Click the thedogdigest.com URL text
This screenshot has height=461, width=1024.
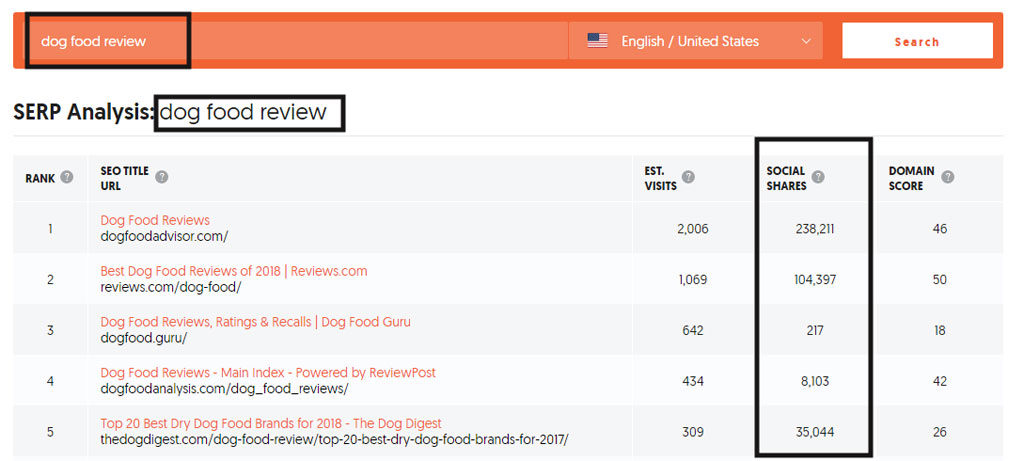334,440
